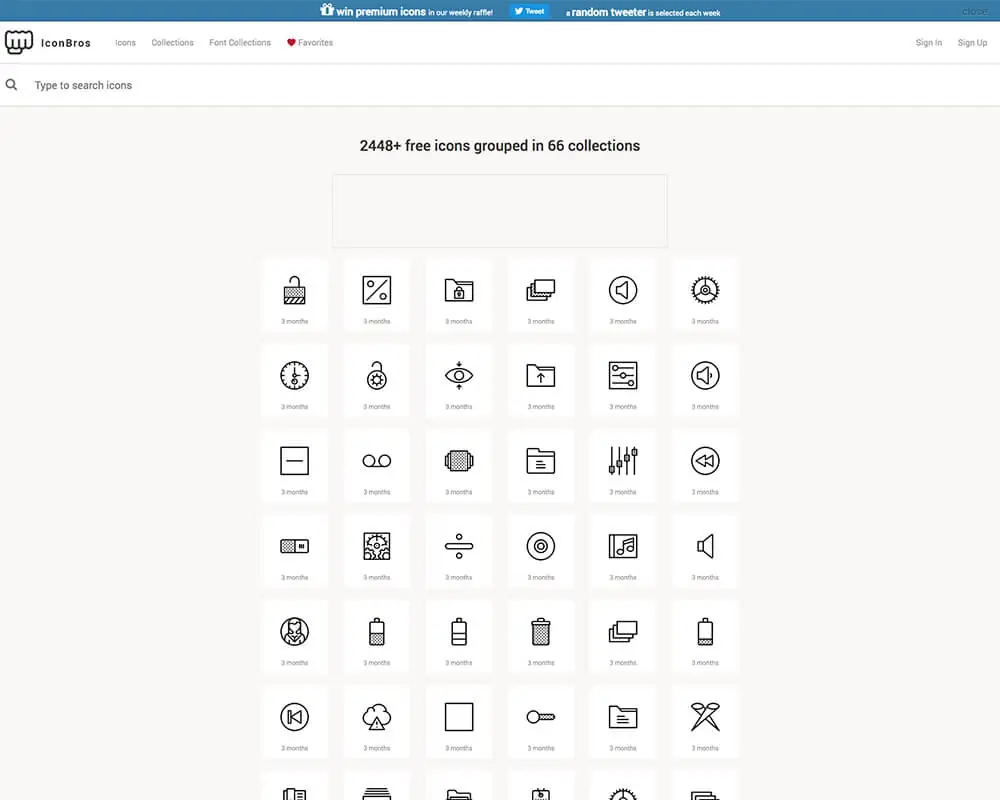The height and width of the screenshot is (800, 1000).
Task: Select the empty square icon
Action: point(459,716)
